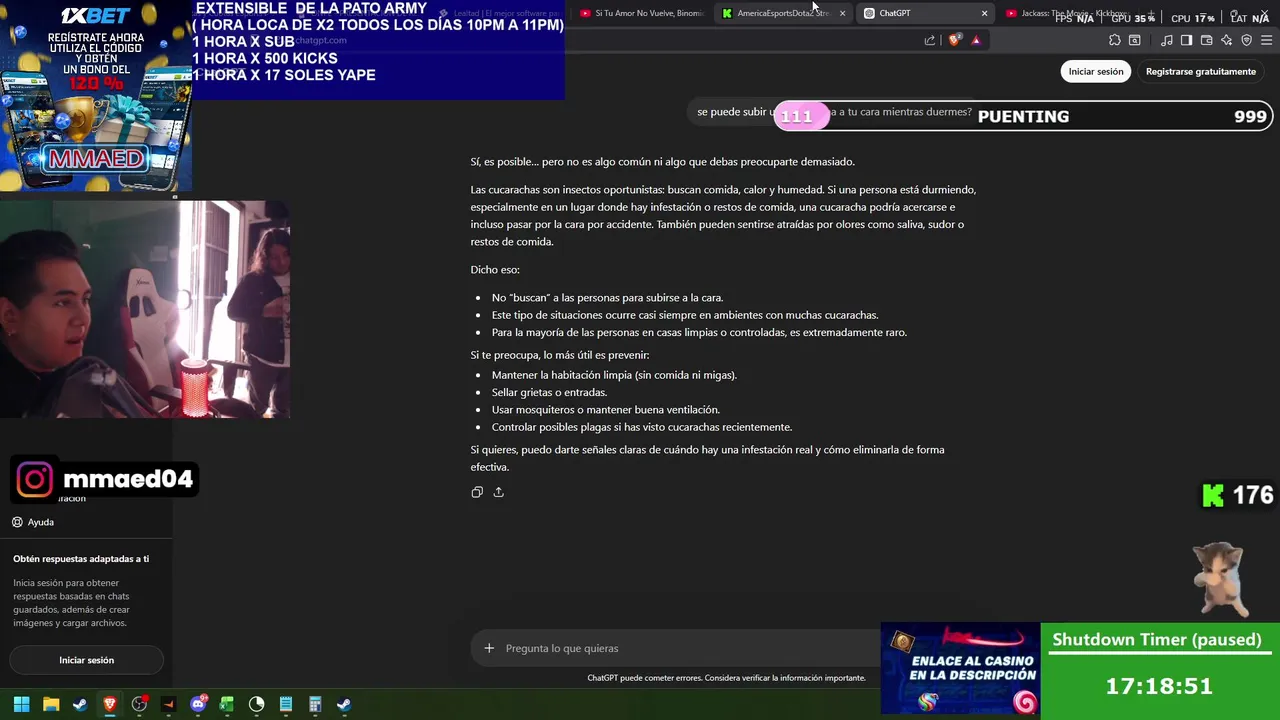Close the AmericaEsportsDota2 tab
This screenshot has height=720, width=1280.
tap(842, 13)
